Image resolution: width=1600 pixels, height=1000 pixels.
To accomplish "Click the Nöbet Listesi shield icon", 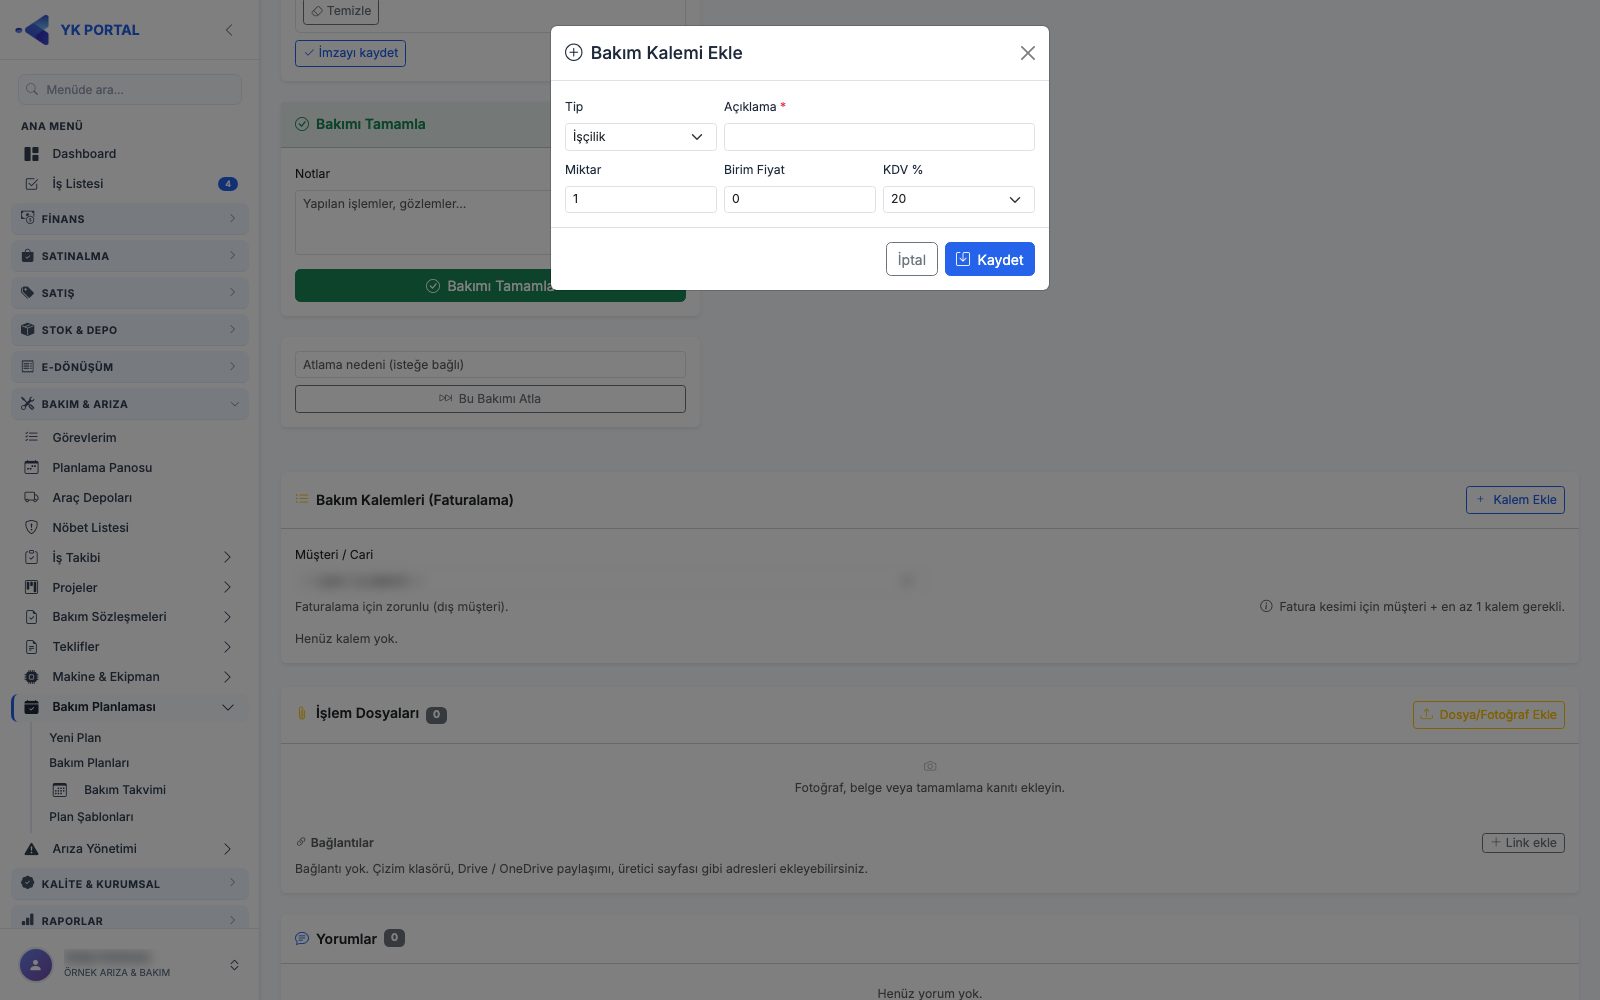I will coord(31,527).
